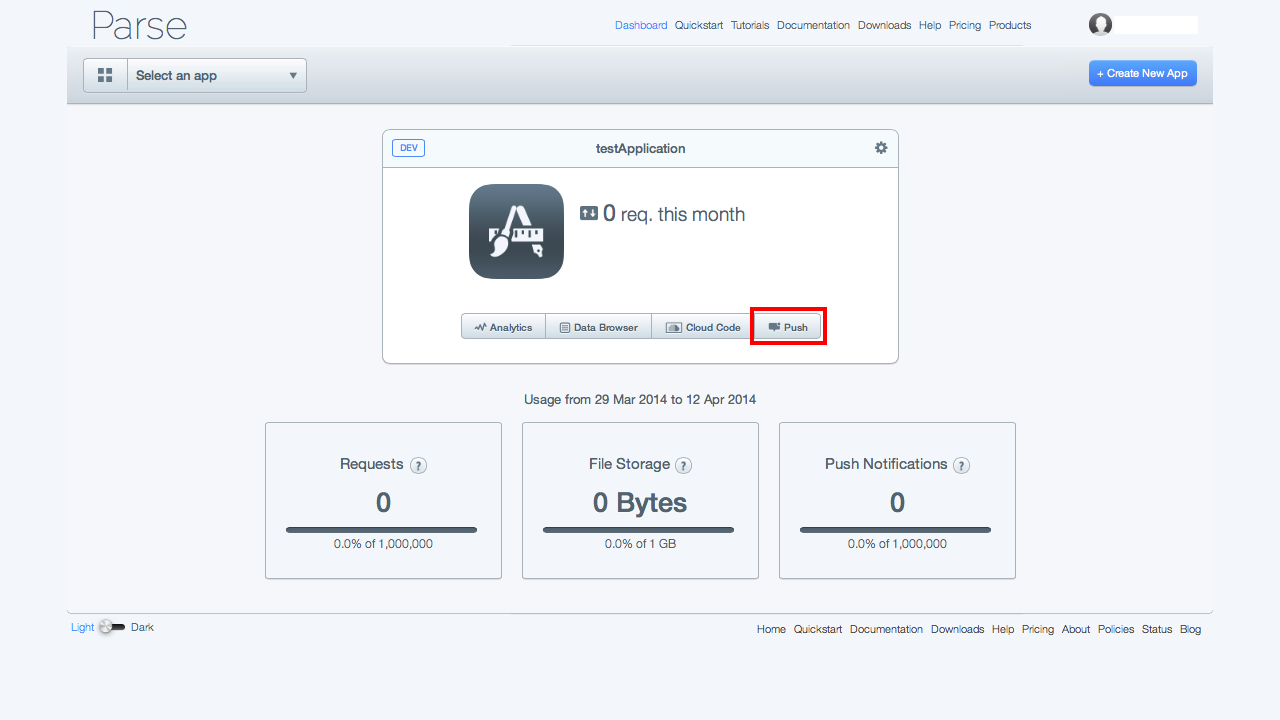Select the Light theme label
The image size is (1280, 720).
pos(82,627)
